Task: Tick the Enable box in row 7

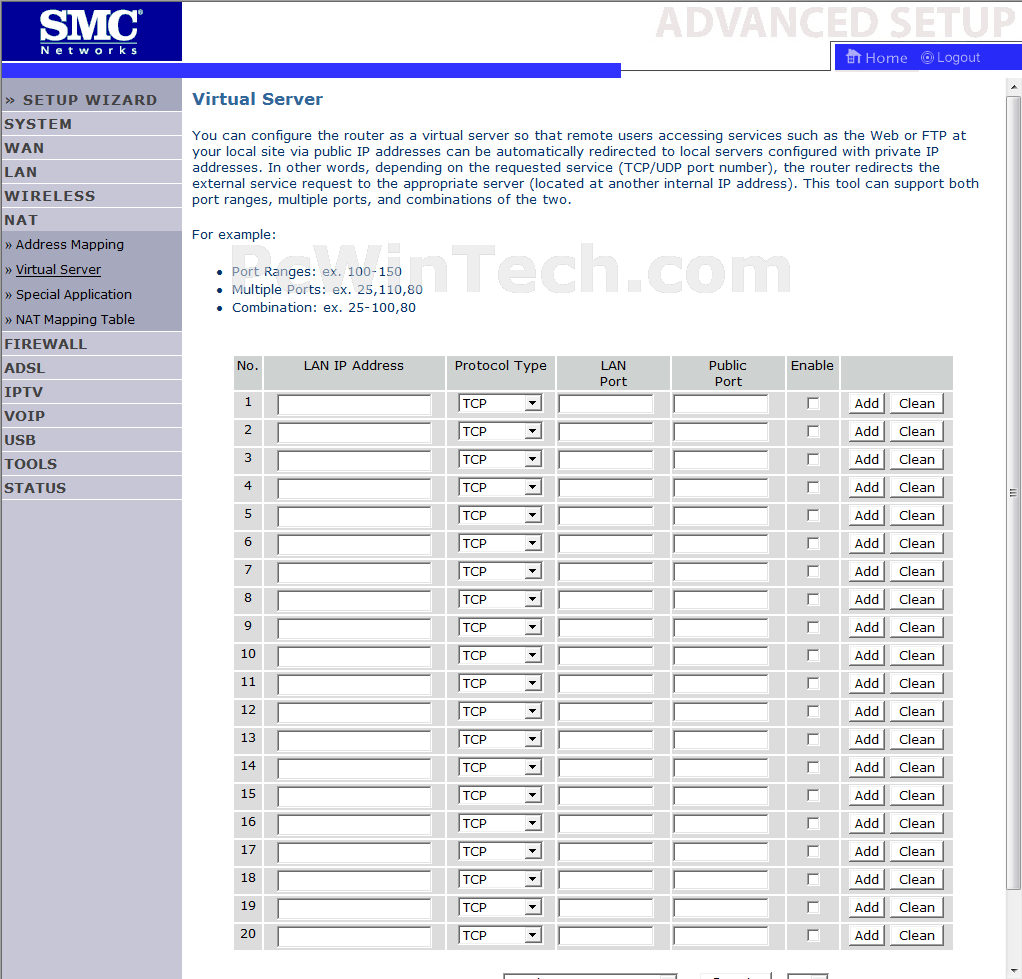Action: [x=813, y=572]
